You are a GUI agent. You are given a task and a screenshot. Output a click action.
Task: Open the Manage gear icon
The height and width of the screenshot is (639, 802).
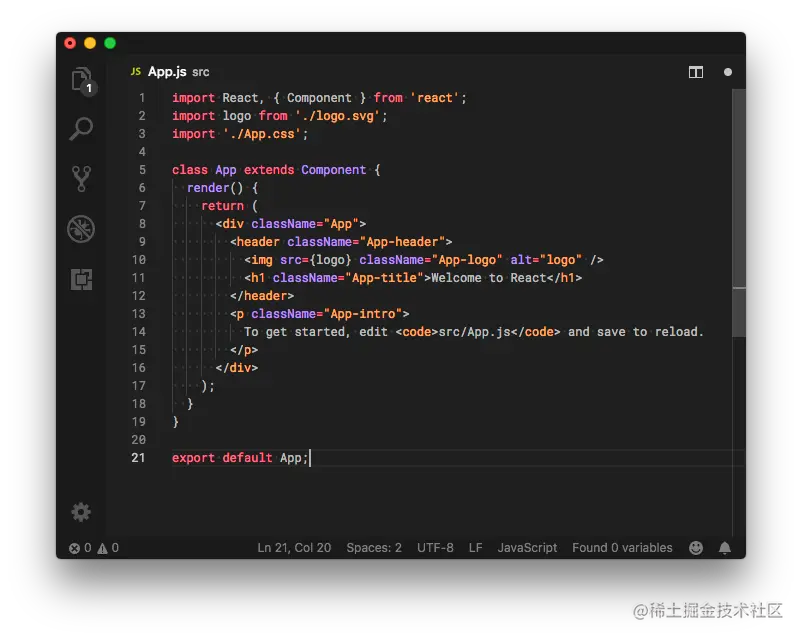(x=81, y=512)
